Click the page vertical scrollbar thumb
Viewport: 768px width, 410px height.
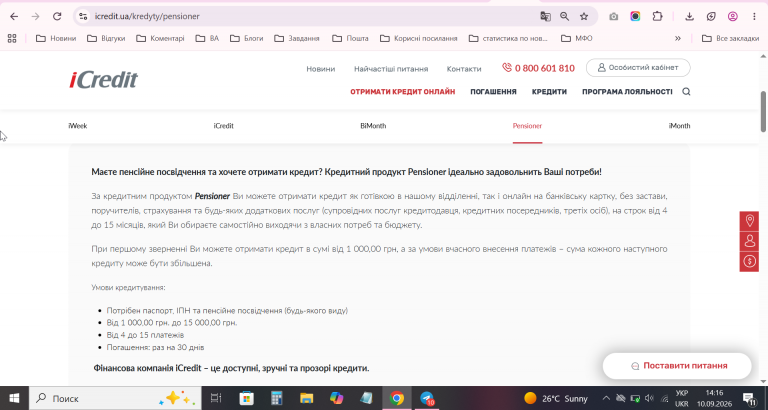(x=763, y=111)
